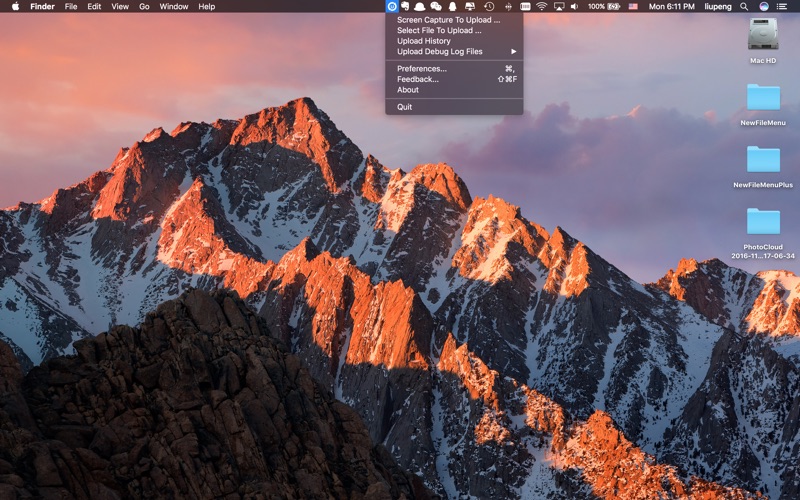800x500 pixels.
Task: Open the Notification Center list icon
Action: pos(781,7)
